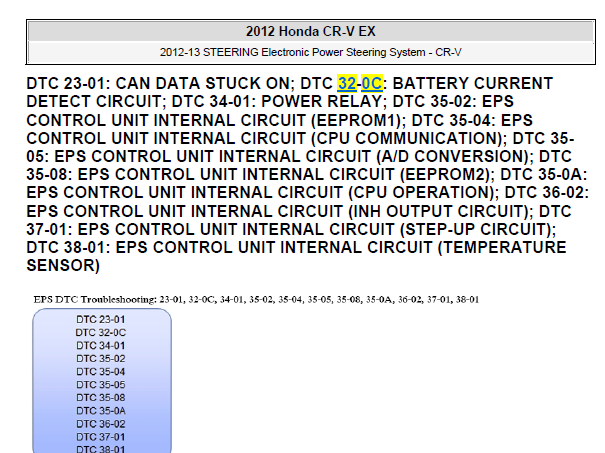Click the highlighted 0C link in the heading

click(x=372, y=83)
